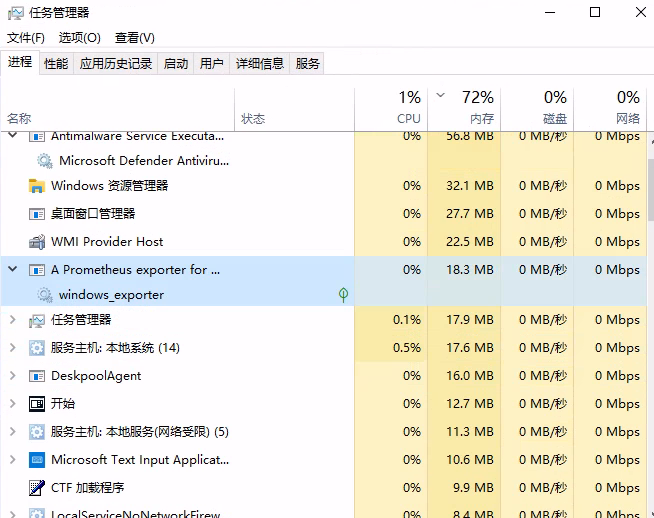654x518 pixels.
Task: Click the Microsoft Defender Antivirus gear icon
Action: 44,160
